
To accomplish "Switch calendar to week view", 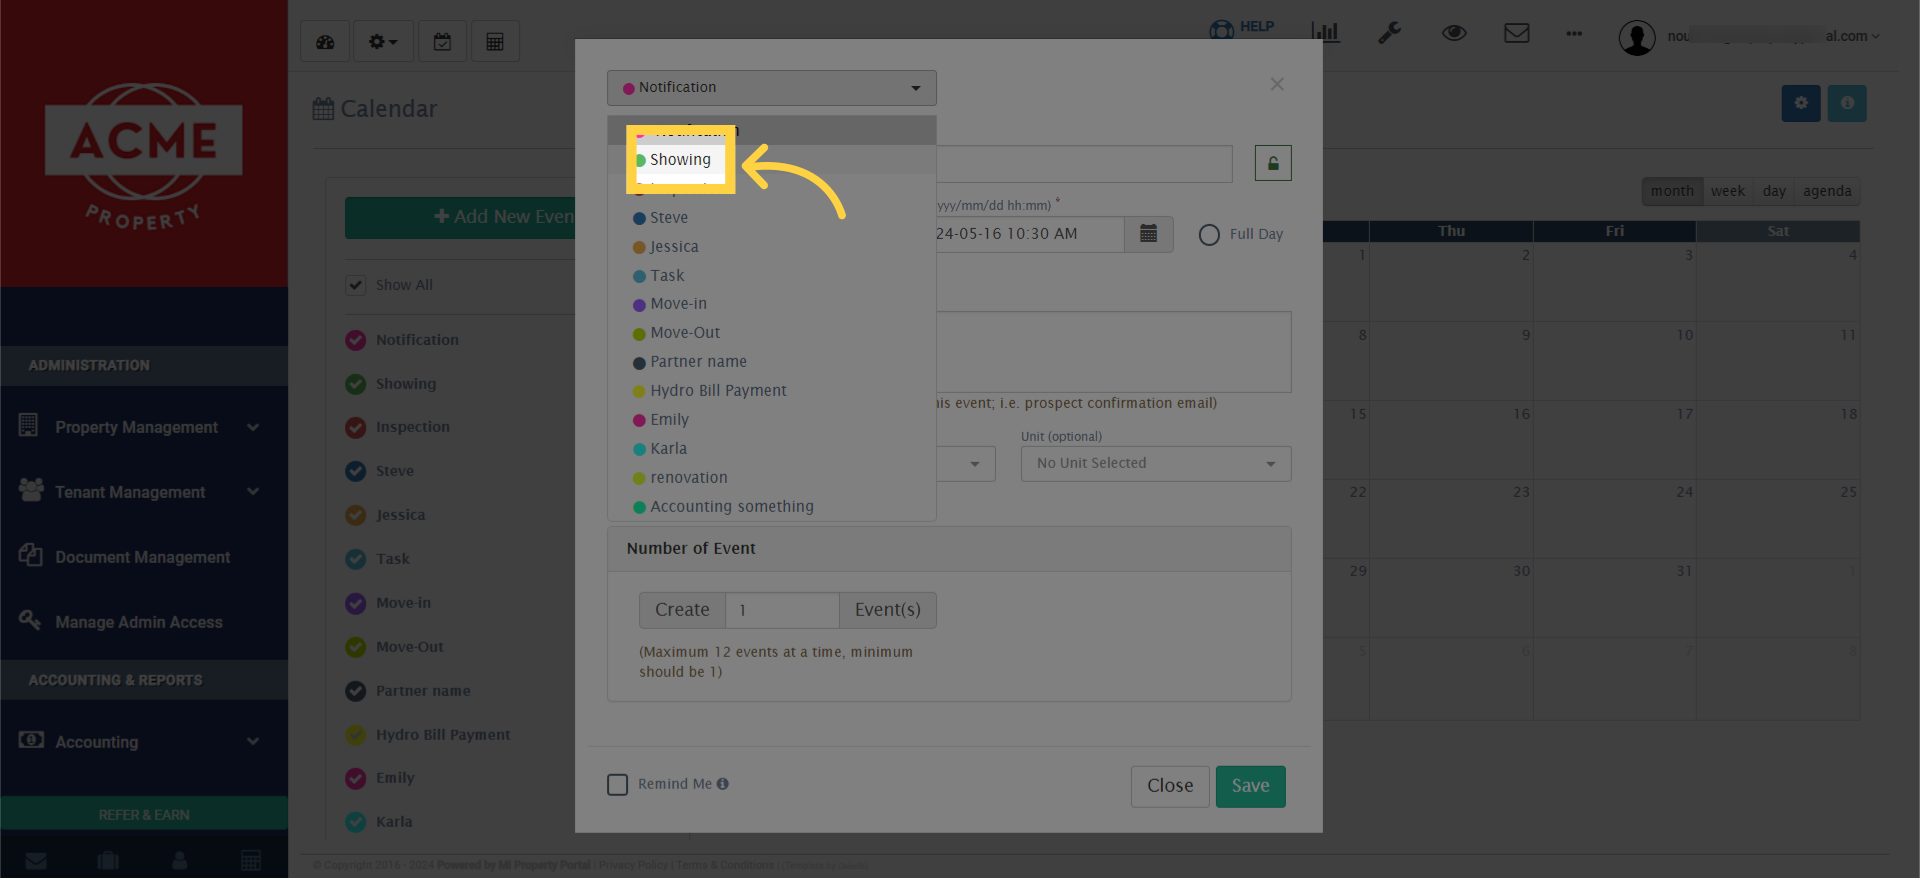I will 1727,191.
